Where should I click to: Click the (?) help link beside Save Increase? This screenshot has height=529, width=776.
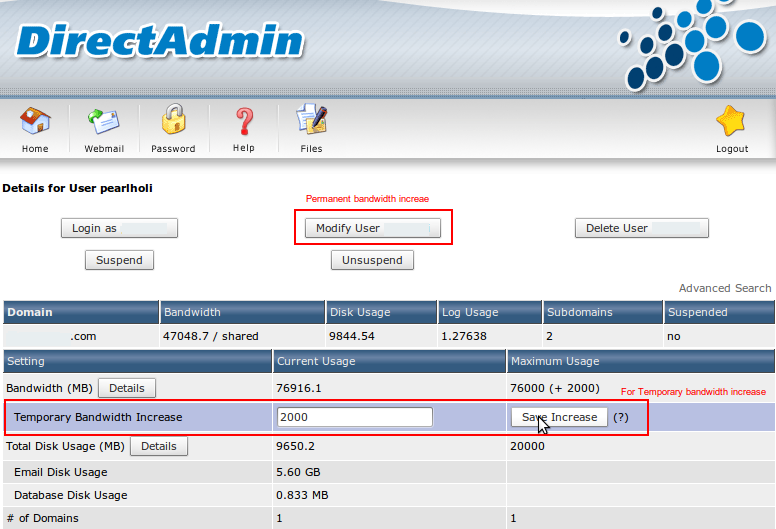click(x=621, y=417)
